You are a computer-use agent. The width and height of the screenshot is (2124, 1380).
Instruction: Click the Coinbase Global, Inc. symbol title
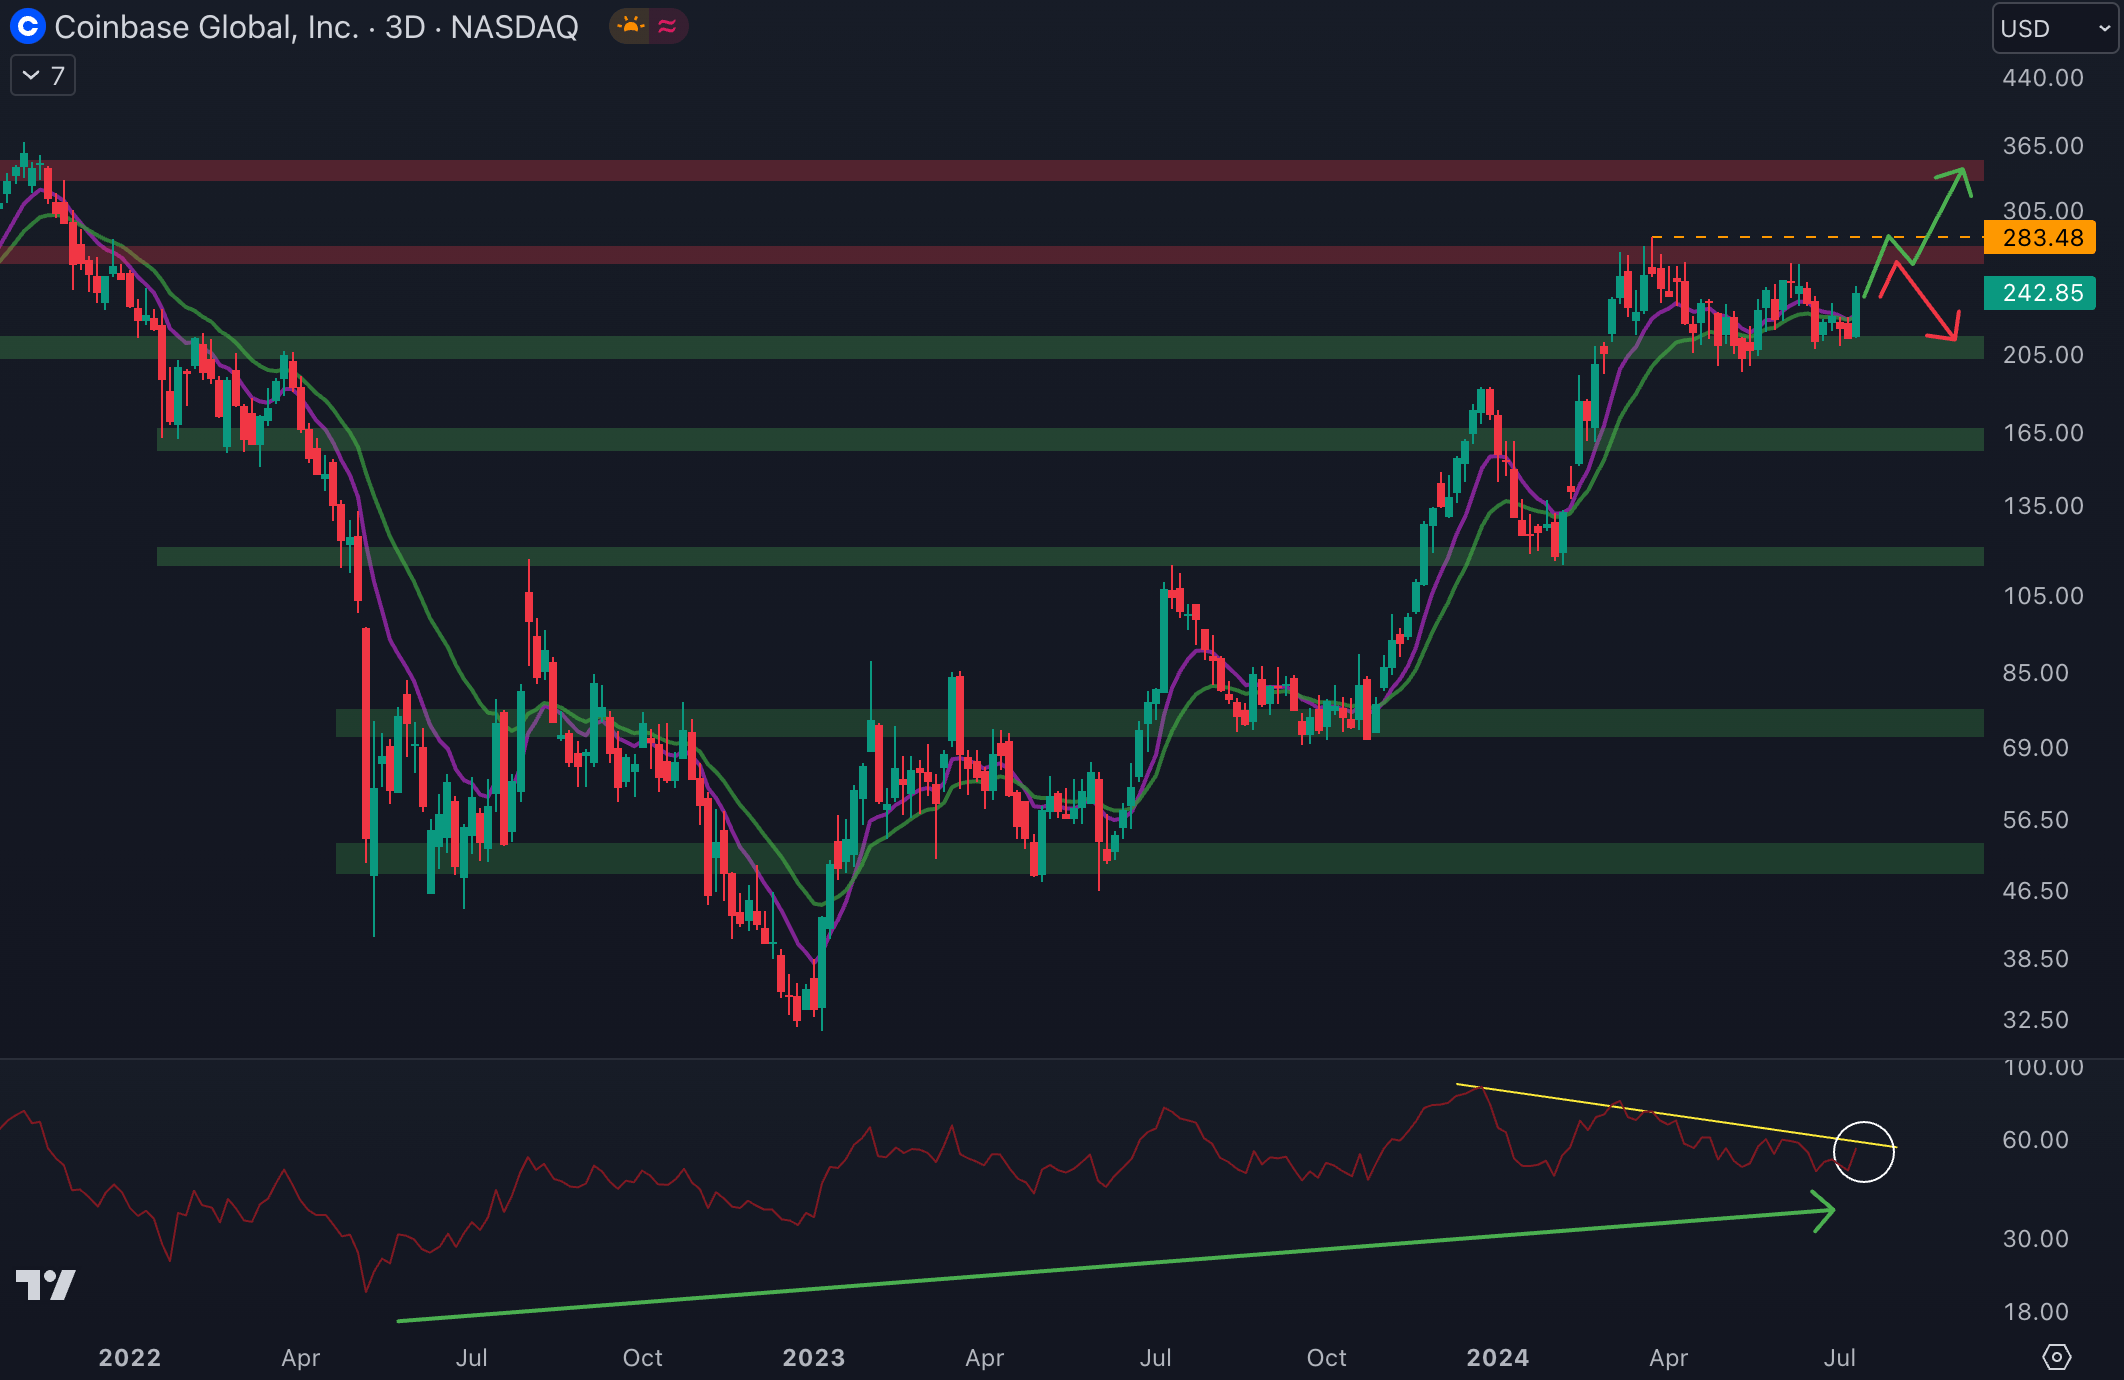(x=206, y=27)
